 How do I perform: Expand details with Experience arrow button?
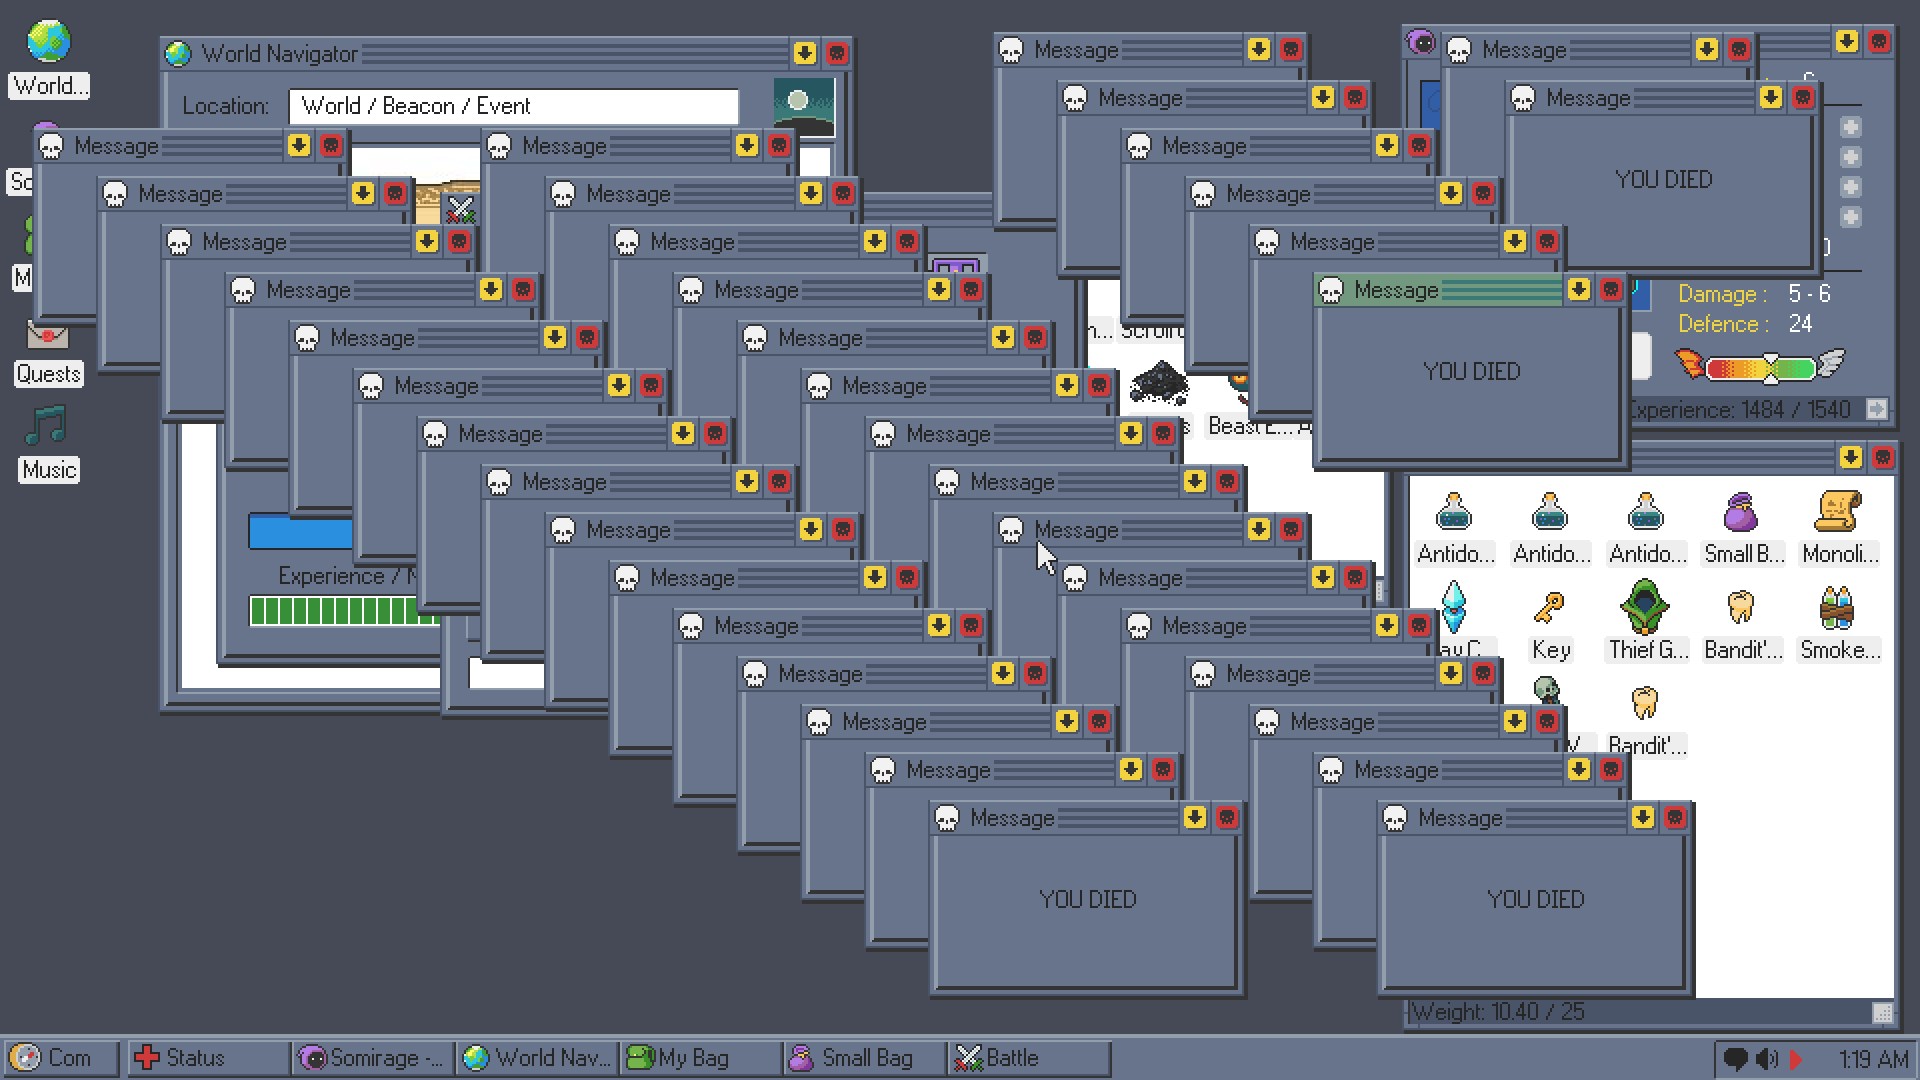(x=1876, y=409)
